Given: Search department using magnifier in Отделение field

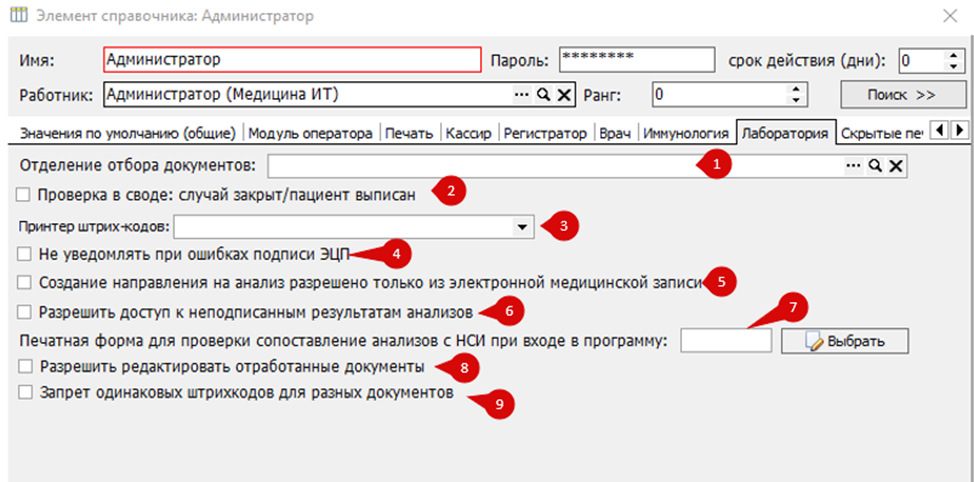Looking at the screenshot, I should [875, 165].
